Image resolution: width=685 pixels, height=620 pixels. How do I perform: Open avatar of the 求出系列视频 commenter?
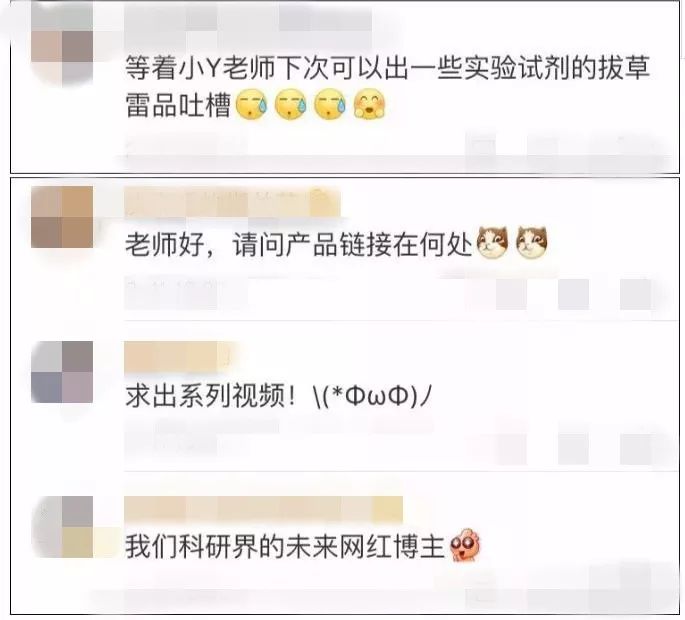[x=62, y=372]
